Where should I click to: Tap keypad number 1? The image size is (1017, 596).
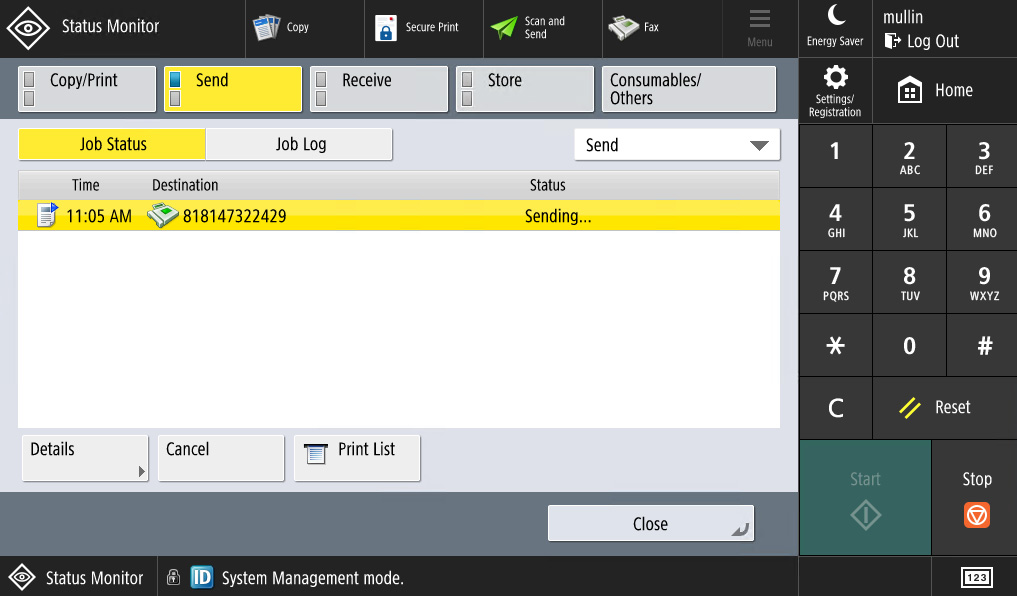[835, 156]
